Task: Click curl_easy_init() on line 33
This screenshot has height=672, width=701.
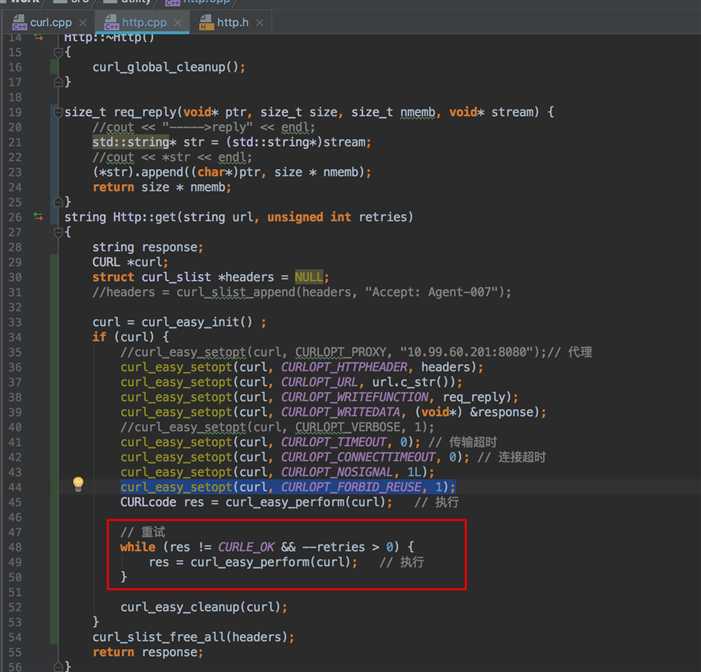Action: (x=197, y=322)
